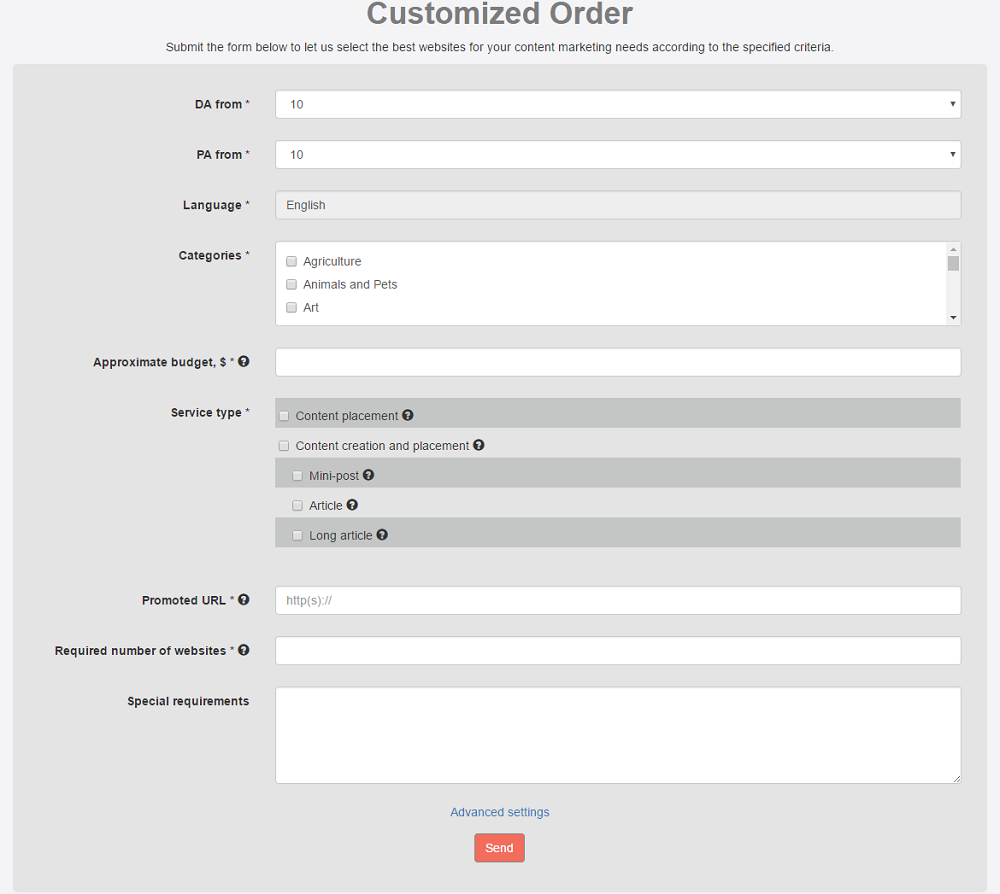Click the Categories list scrollbar thumb
Screen dimensions: 1000x894
[953, 263]
